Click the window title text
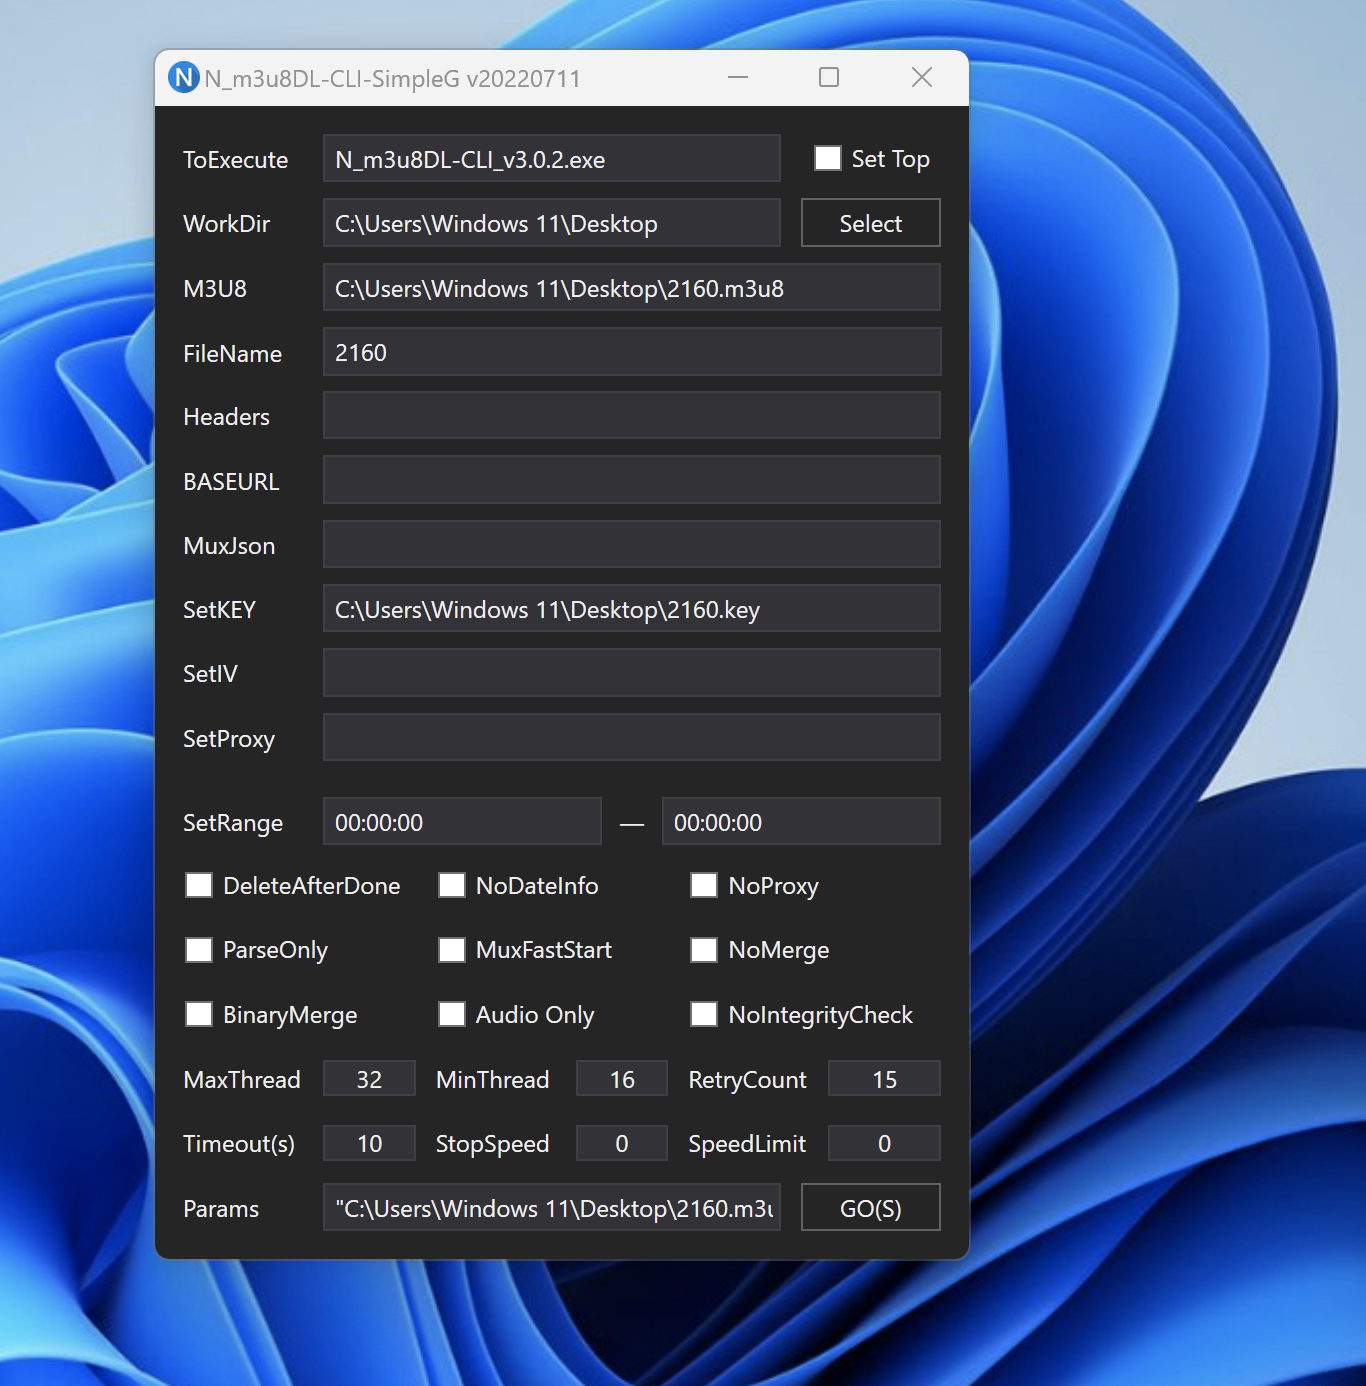The image size is (1366, 1386). coord(393,79)
